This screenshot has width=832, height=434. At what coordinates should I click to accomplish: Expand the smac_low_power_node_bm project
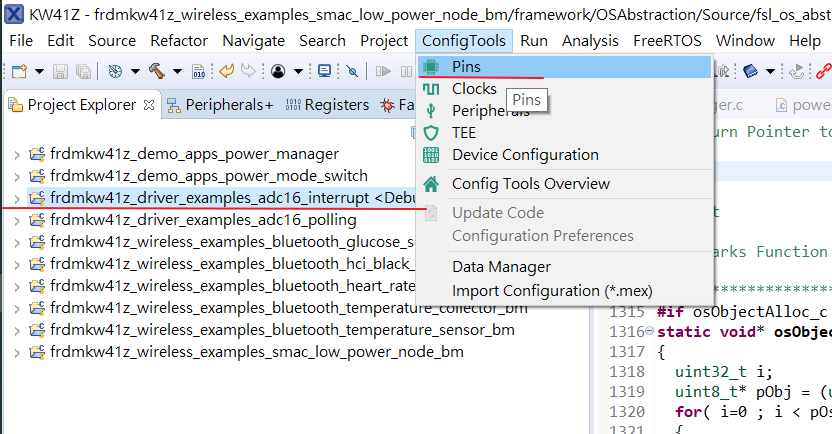click(x=17, y=352)
